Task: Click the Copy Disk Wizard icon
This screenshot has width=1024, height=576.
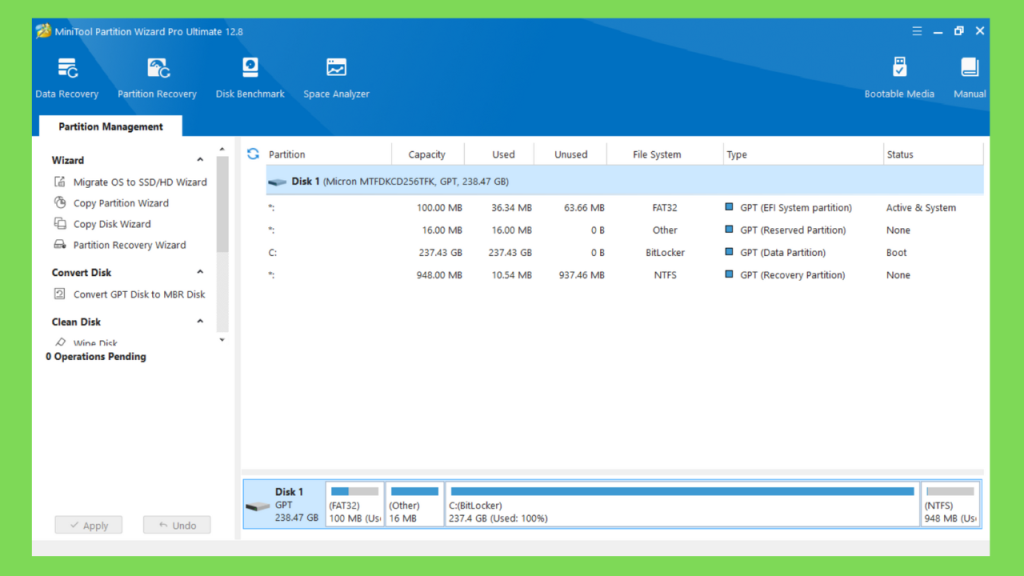Action: click(x=60, y=223)
